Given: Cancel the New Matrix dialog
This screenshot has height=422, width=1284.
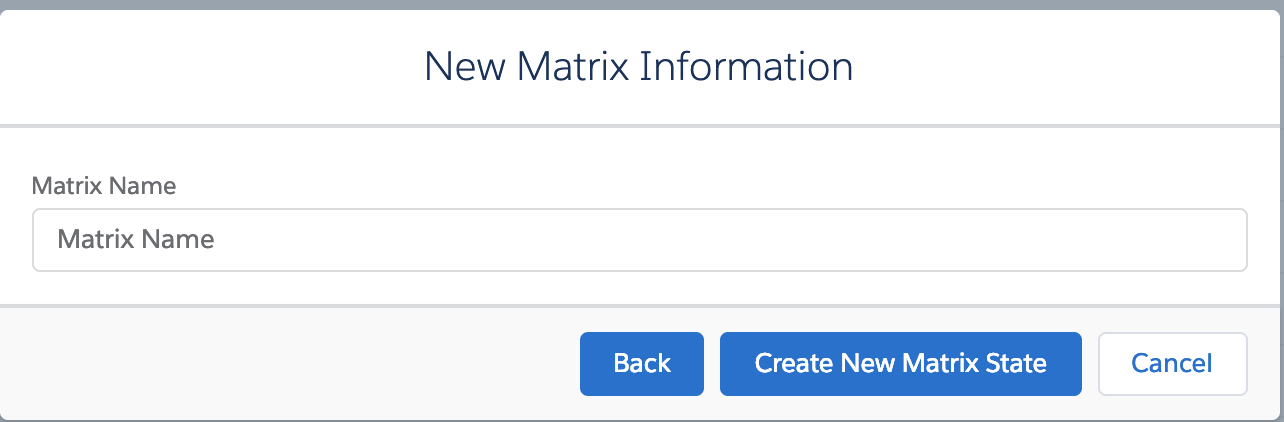Looking at the screenshot, I should [1172, 363].
